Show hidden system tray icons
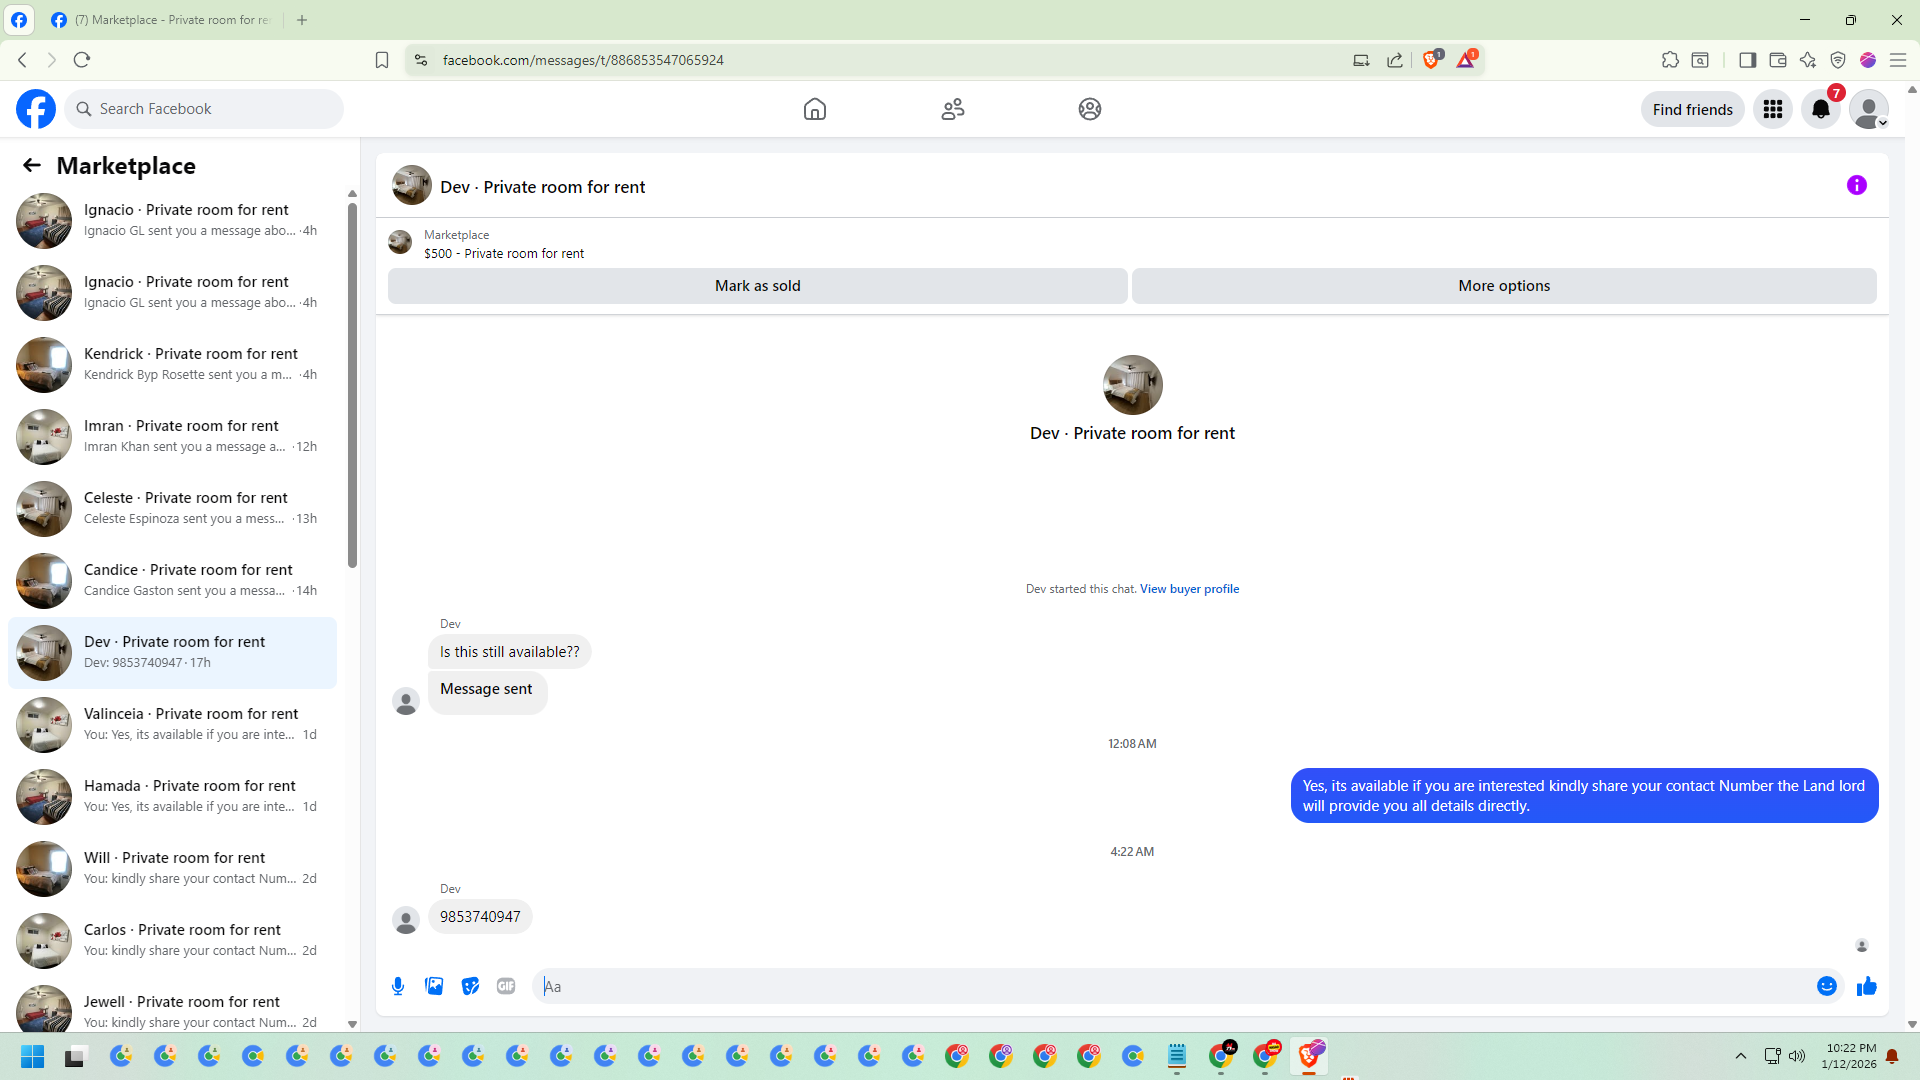Image resolution: width=1920 pixels, height=1080 pixels. pos(1740,1056)
